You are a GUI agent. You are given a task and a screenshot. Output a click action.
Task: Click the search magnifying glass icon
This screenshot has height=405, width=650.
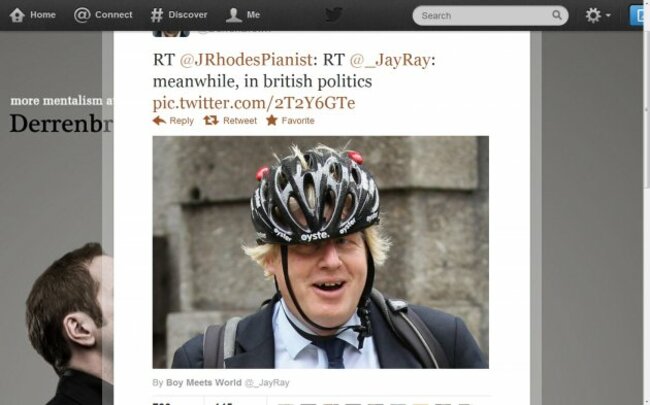[x=557, y=15]
